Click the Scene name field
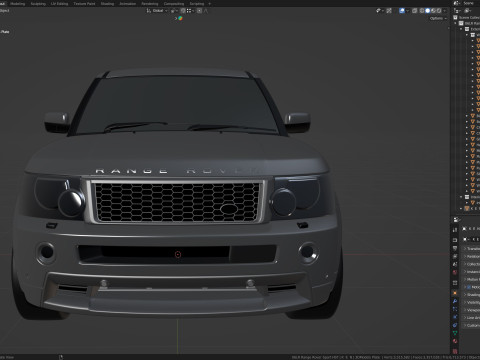This screenshot has width=480, height=360. [470, 3]
